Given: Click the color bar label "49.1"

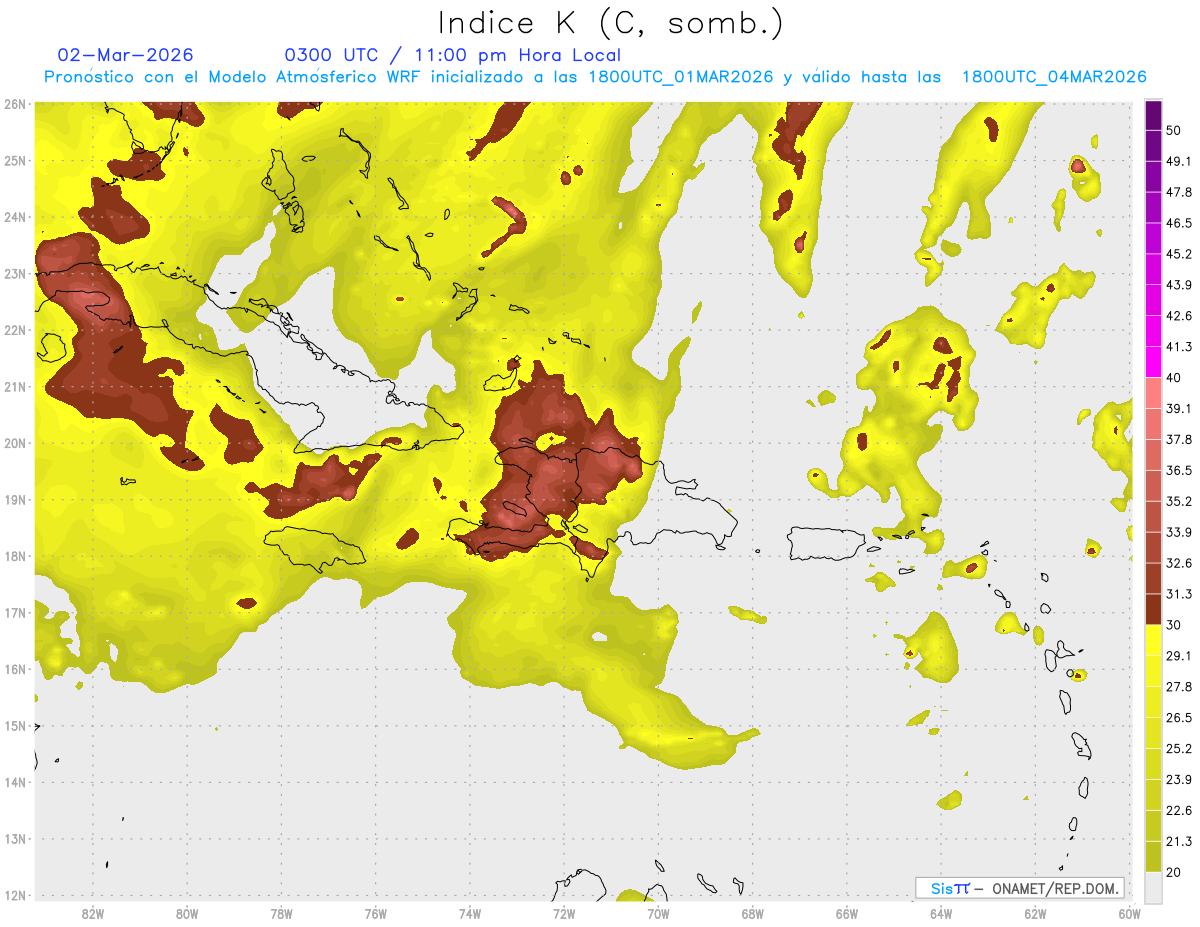Looking at the screenshot, I should 1178,161.
